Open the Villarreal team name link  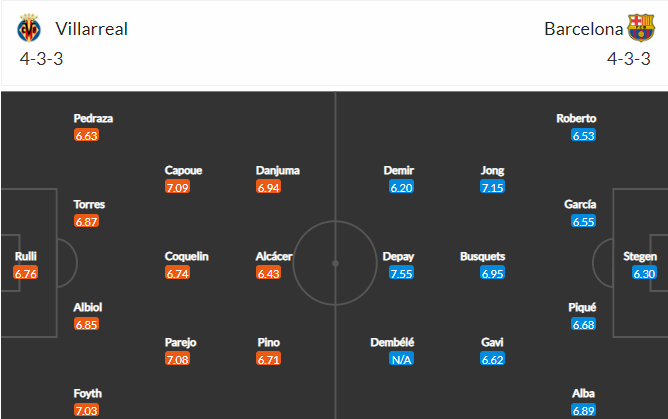[92, 29]
